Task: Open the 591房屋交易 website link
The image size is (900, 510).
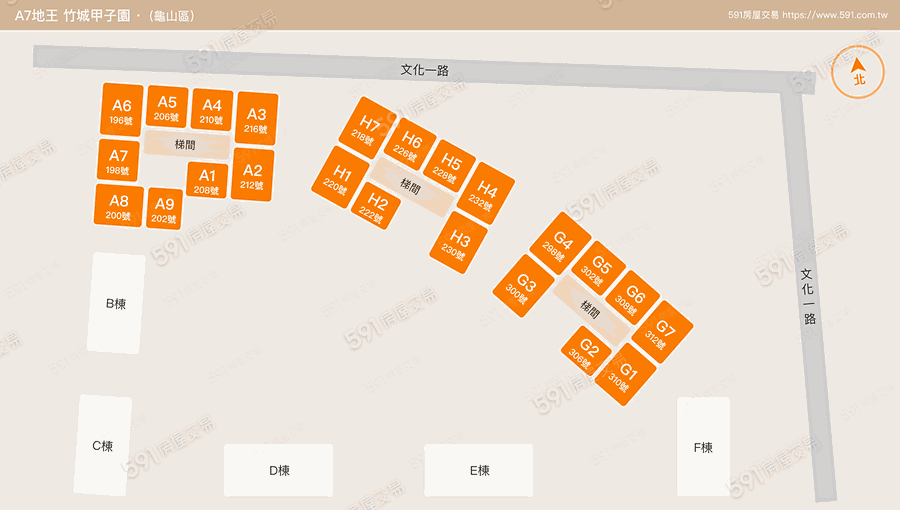Action: pos(809,15)
